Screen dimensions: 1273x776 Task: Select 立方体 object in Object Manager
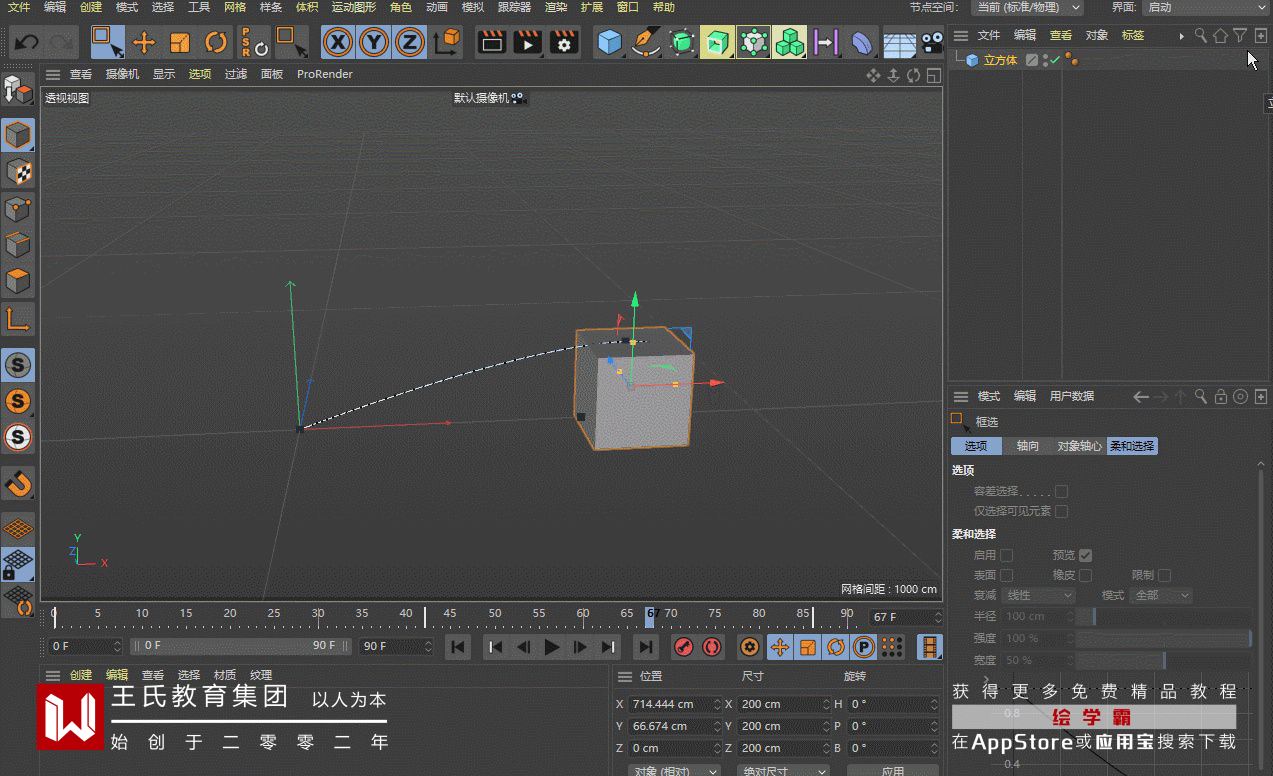(1000, 60)
